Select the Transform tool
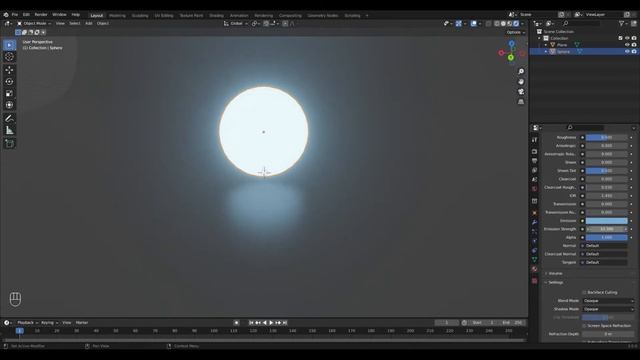This screenshot has width=640, height=360. (9, 105)
